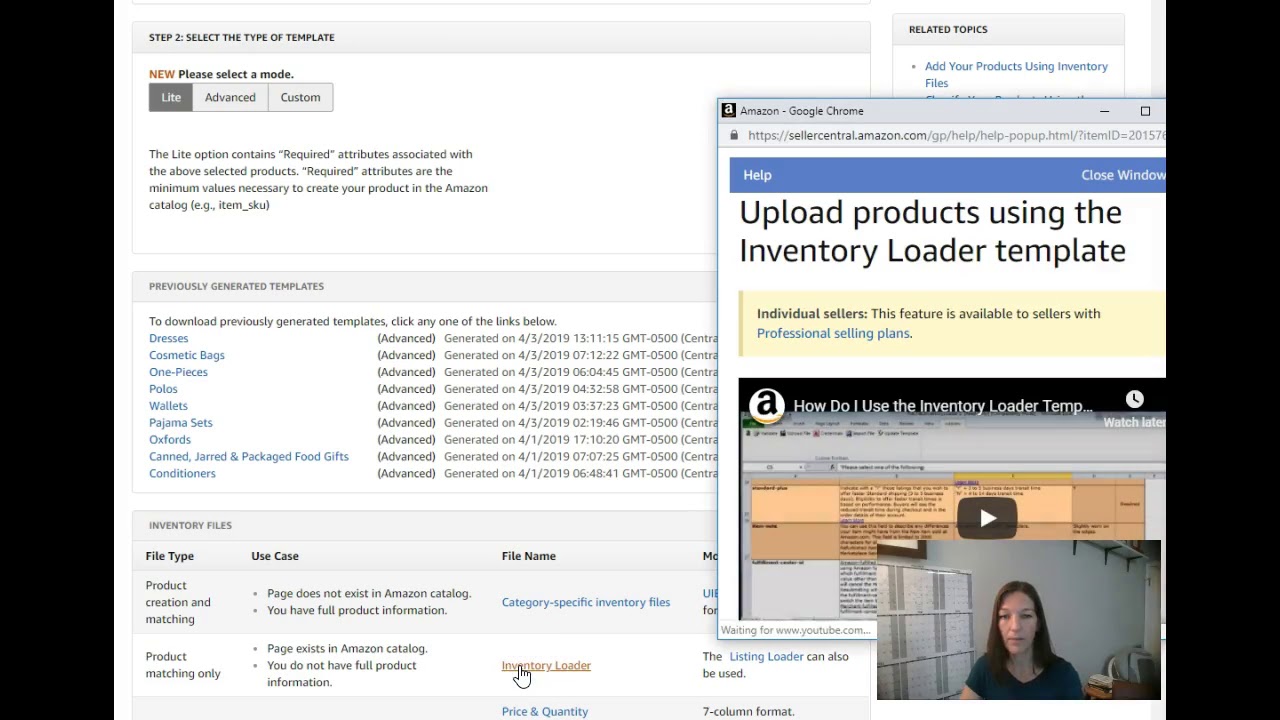
Task: Select the Advanced mode button
Action: pos(230,97)
